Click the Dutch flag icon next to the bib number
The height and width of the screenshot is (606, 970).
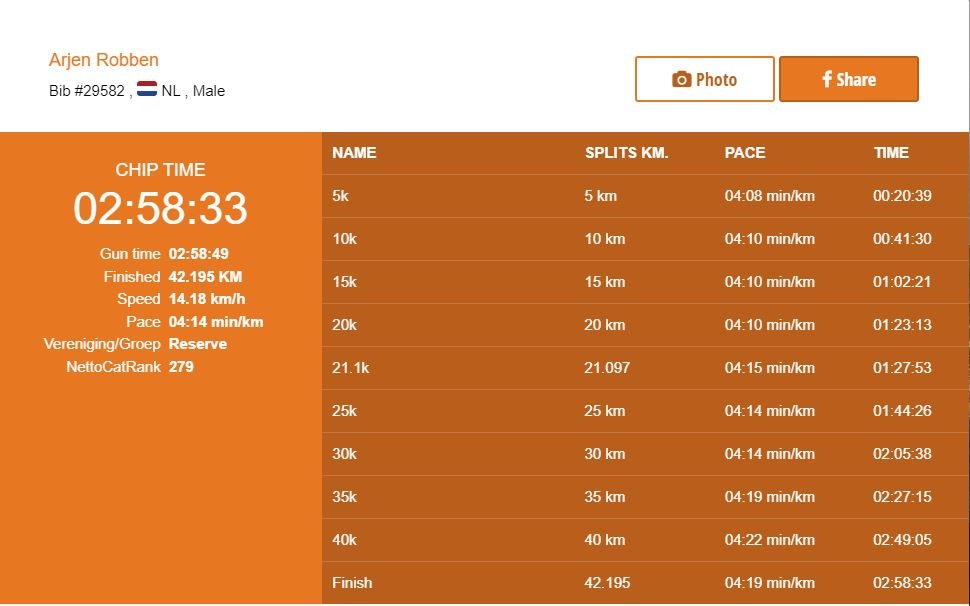pos(146,90)
